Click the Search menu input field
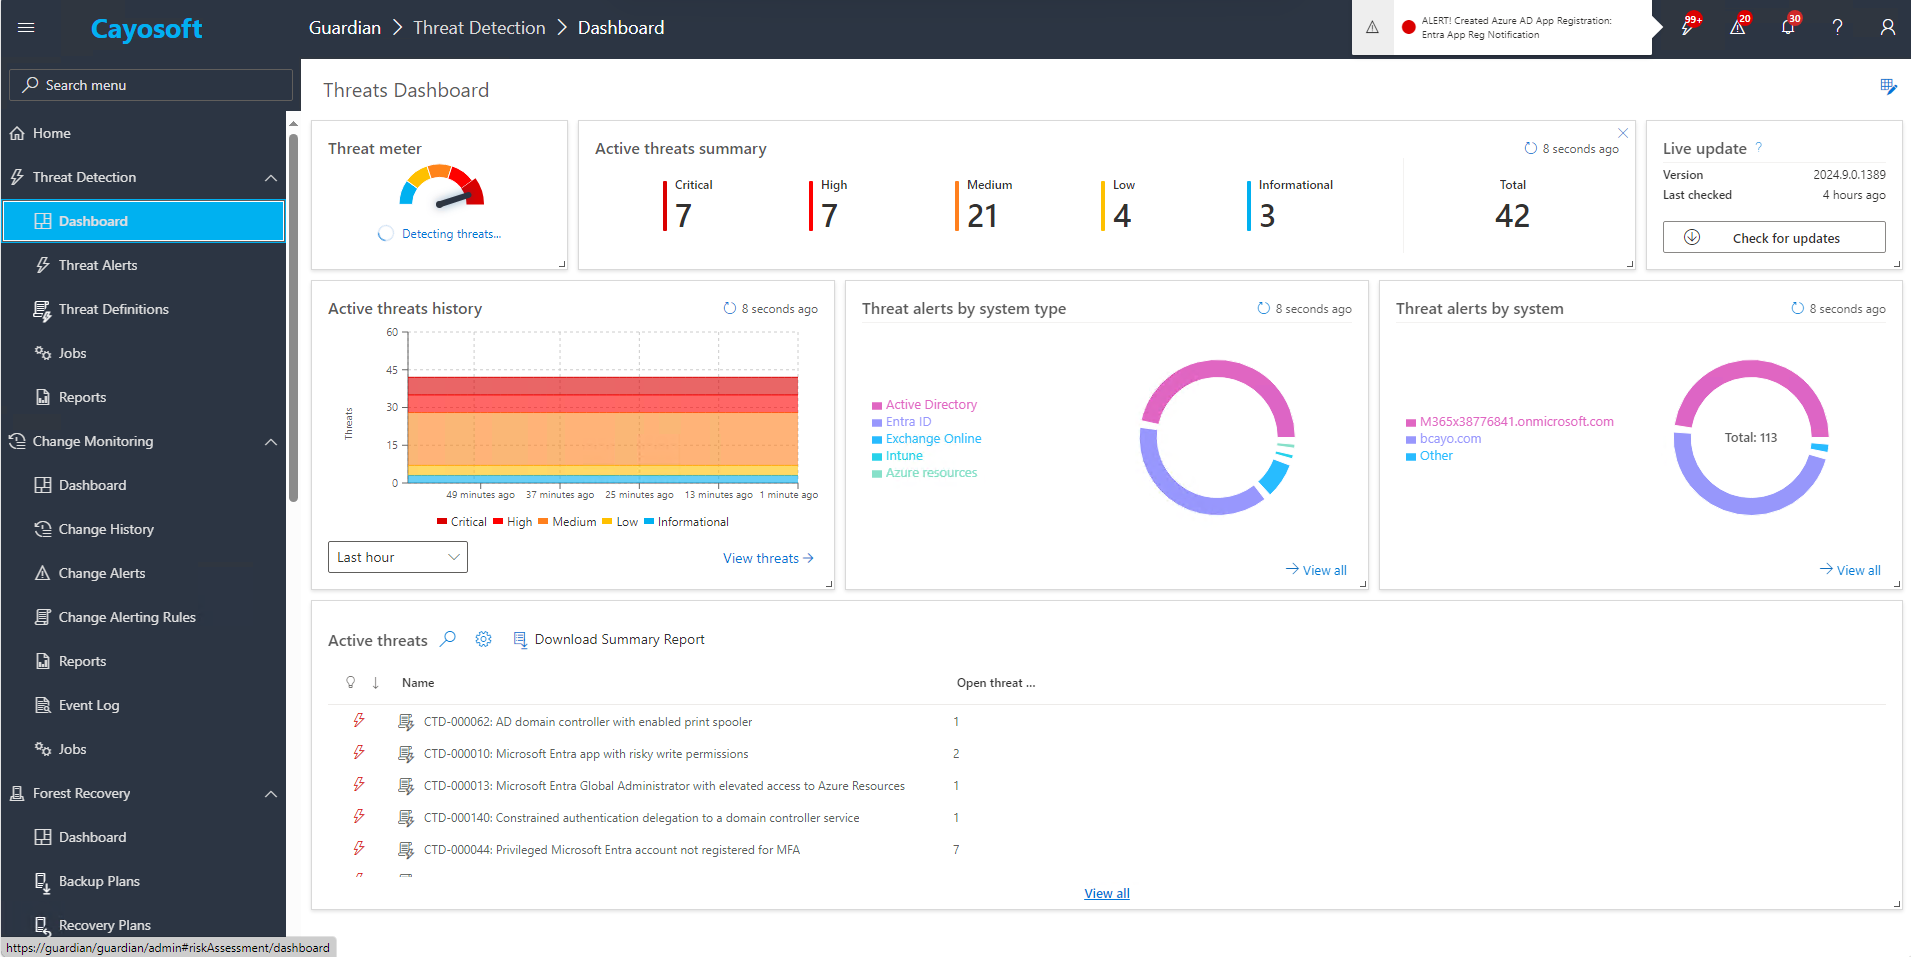The image size is (1911, 957). pyautogui.click(x=151, y=85)
